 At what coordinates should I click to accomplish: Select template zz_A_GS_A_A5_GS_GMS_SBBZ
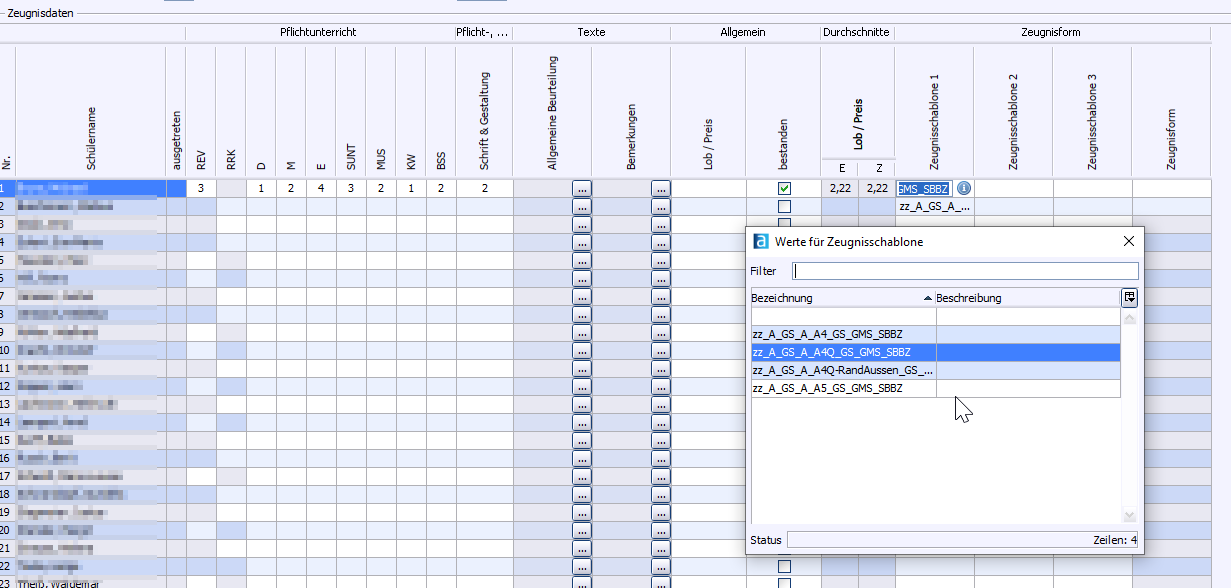[x=842, y=388]
